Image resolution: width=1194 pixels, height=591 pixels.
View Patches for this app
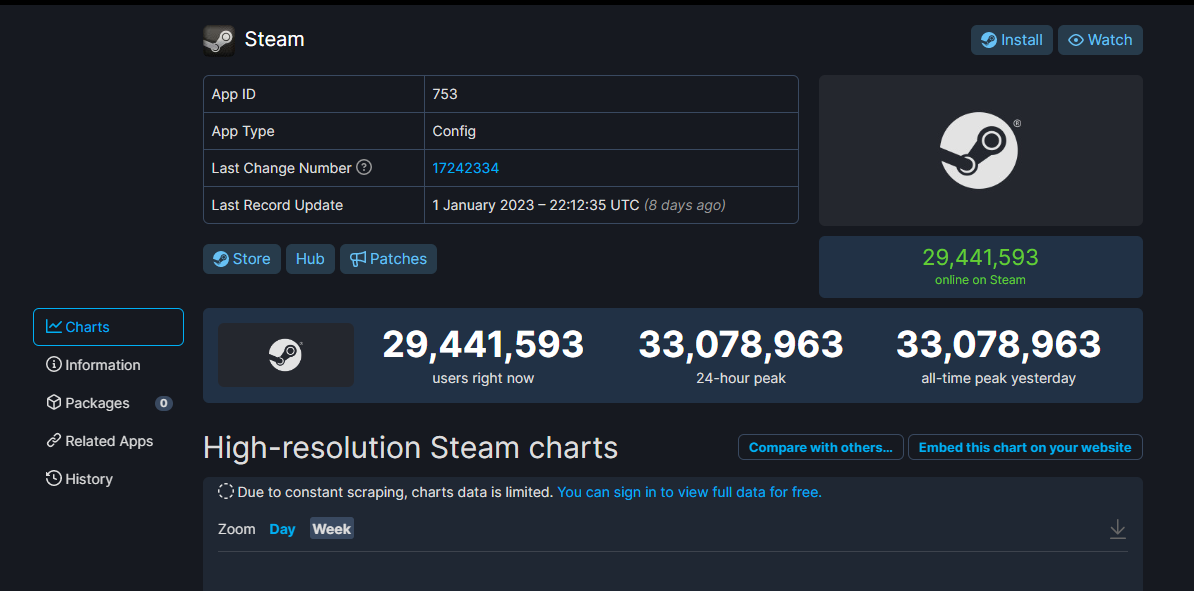pos(388,259)
